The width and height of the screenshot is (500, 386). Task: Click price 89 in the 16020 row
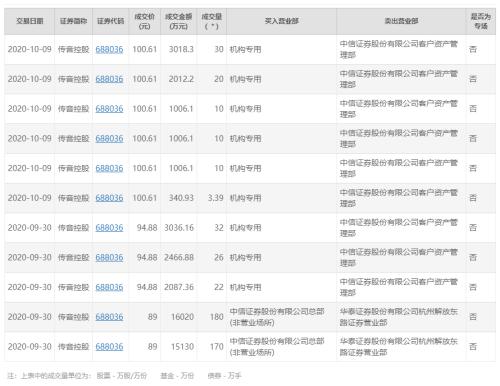(153, 317)
